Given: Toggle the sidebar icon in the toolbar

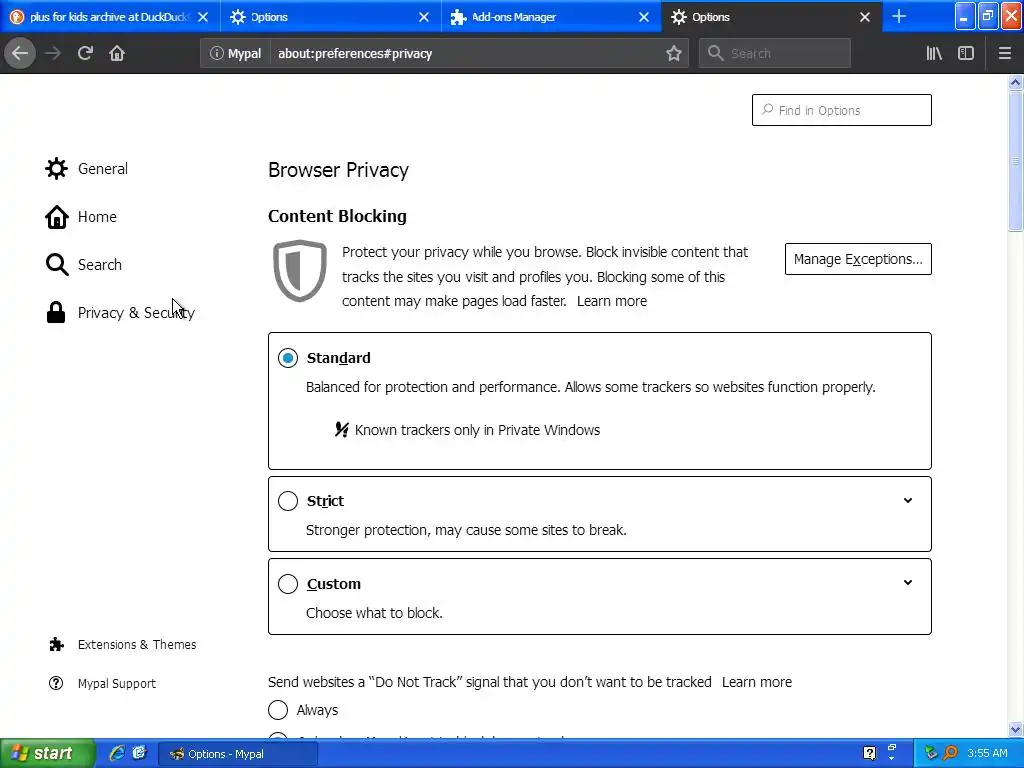Looking at the screenshot, I should click(966, 53).
